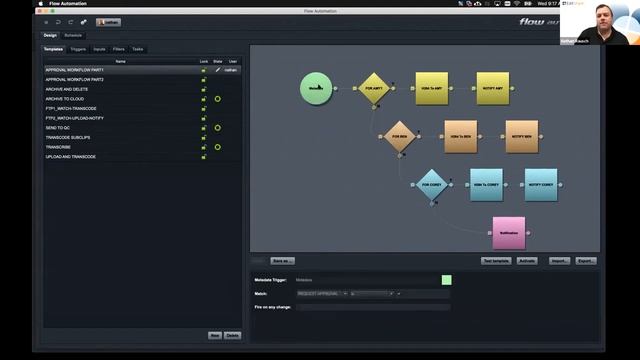Click the New button below template list
This screenshot has width=640, height=360.
(x=215, y=336)
